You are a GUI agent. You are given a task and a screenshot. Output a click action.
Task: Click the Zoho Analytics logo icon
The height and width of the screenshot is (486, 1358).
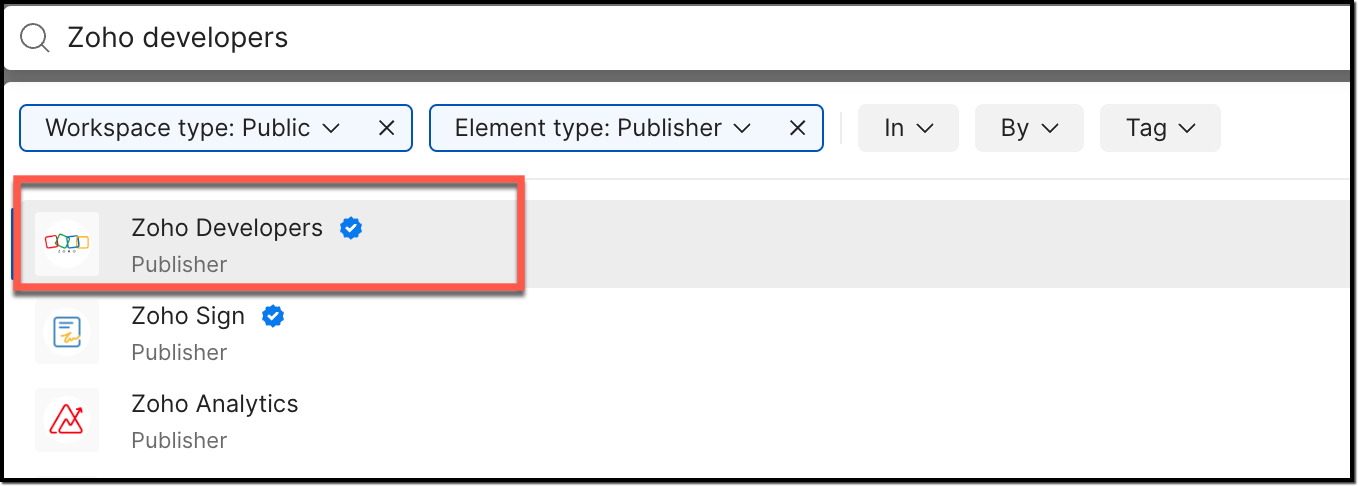[67, 419]
